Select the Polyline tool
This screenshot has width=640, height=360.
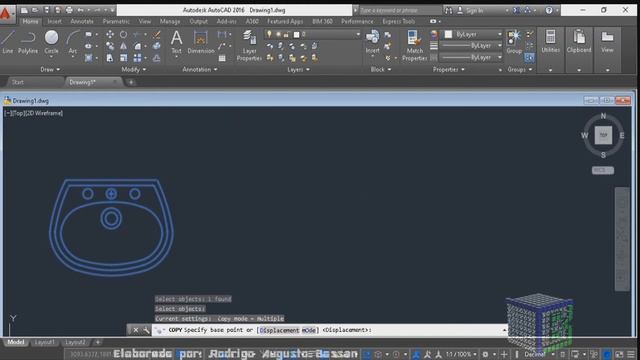pos(28,42)
